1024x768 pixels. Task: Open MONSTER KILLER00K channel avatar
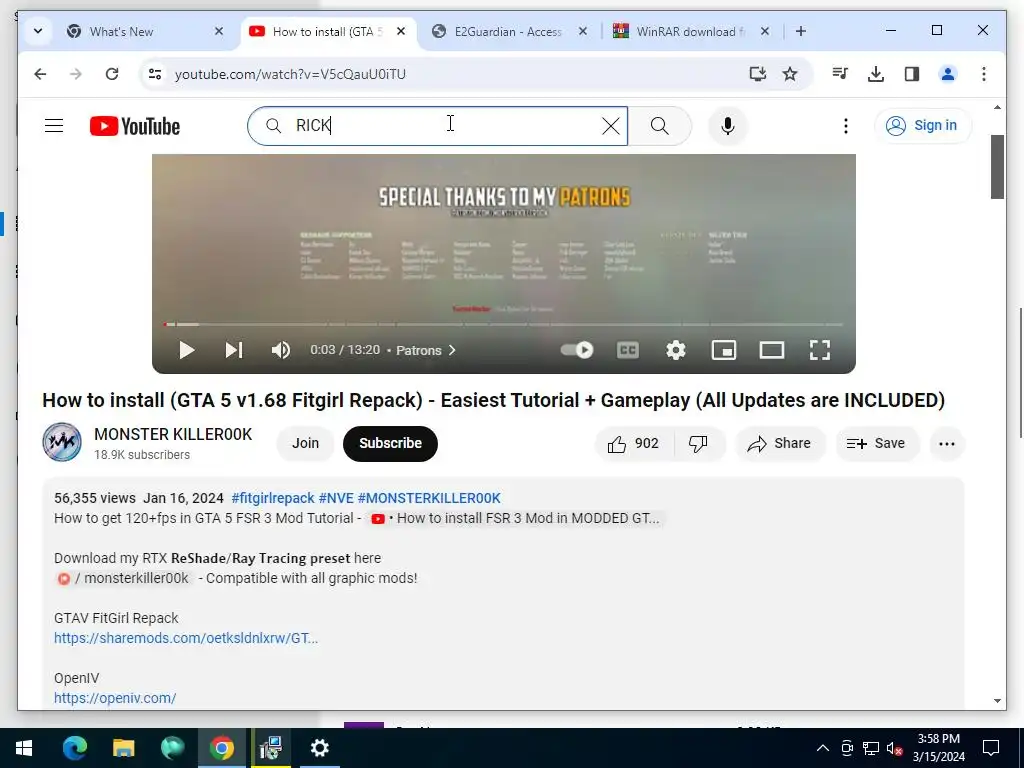[x=62, y=442]
